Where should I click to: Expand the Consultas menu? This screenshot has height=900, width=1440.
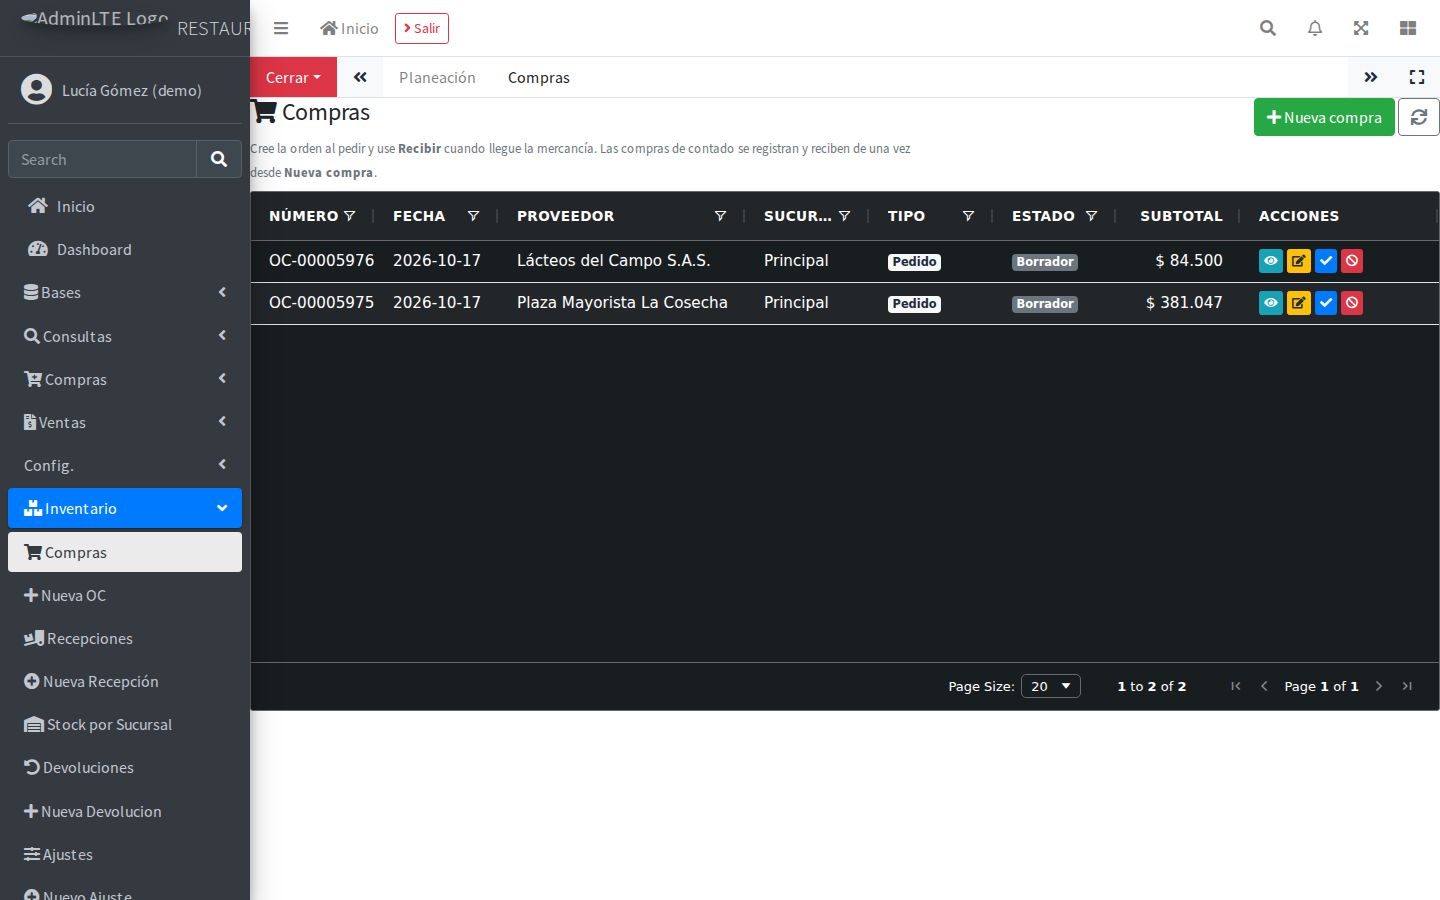click(125, 336)
